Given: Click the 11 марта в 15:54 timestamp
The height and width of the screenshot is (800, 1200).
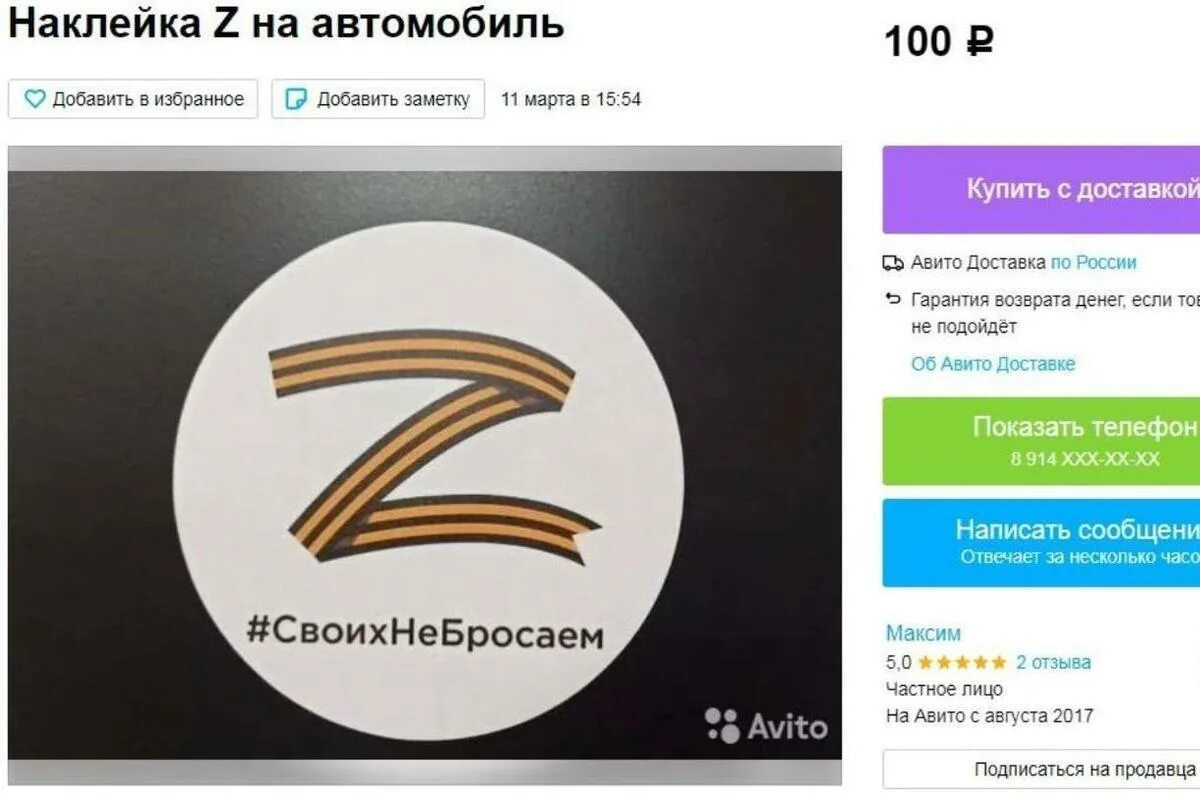Looking at the screenshot, I should 571,99.
